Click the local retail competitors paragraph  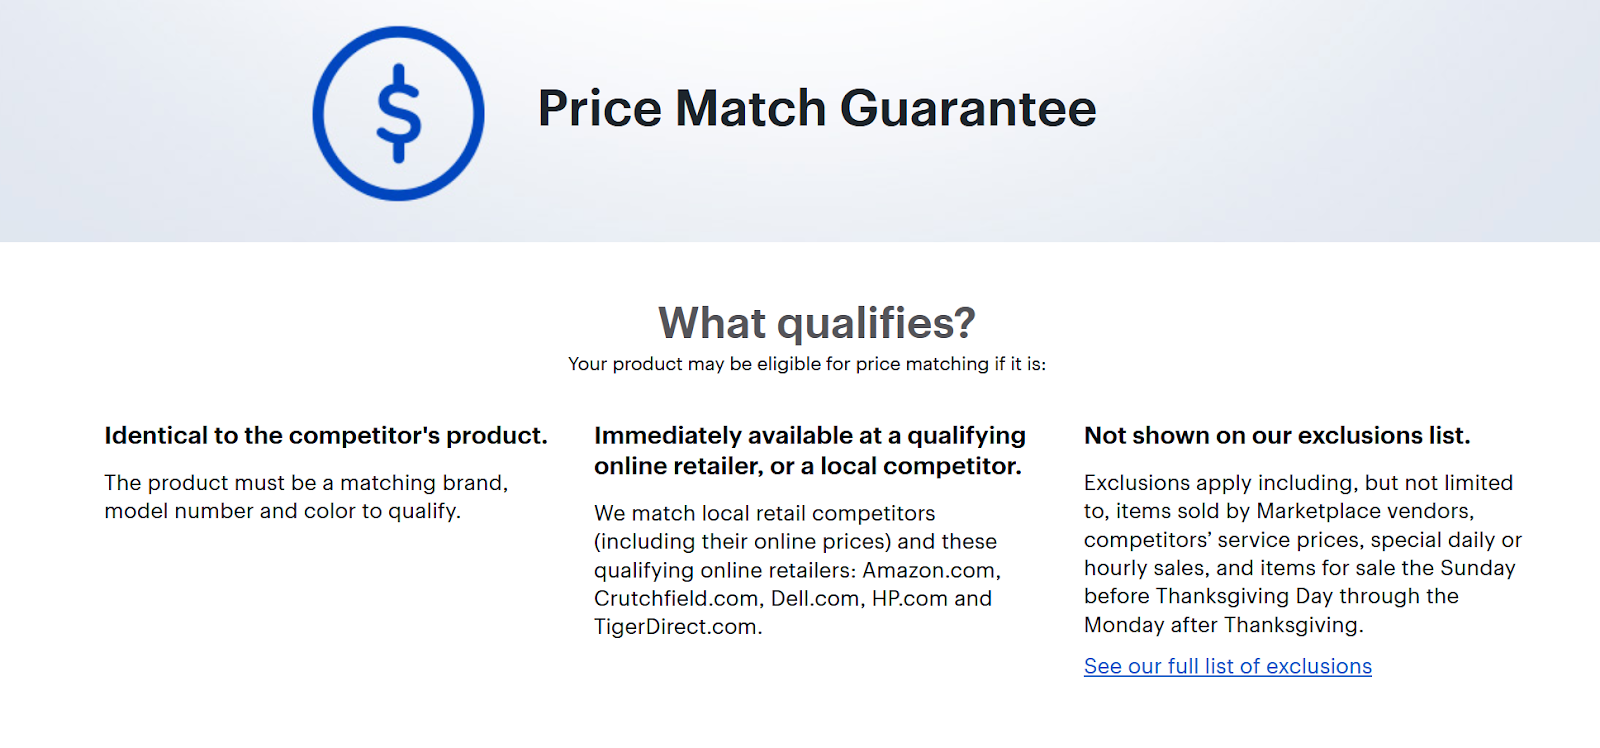(797, 570)
